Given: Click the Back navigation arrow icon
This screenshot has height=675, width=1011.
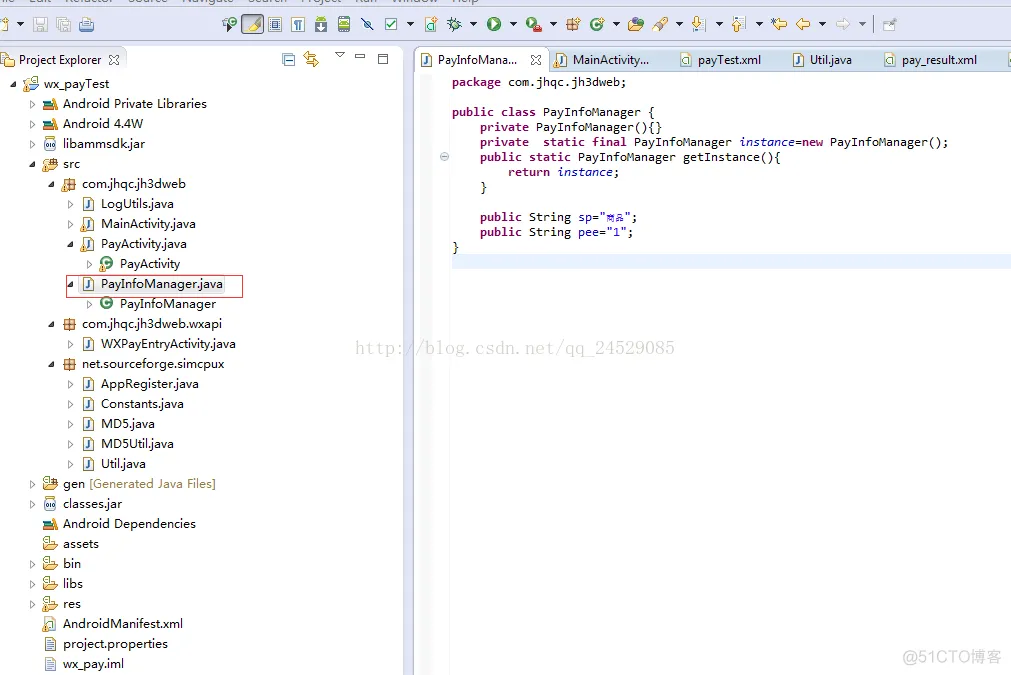Looking at the screenshot, I should [x=803, y=24].
